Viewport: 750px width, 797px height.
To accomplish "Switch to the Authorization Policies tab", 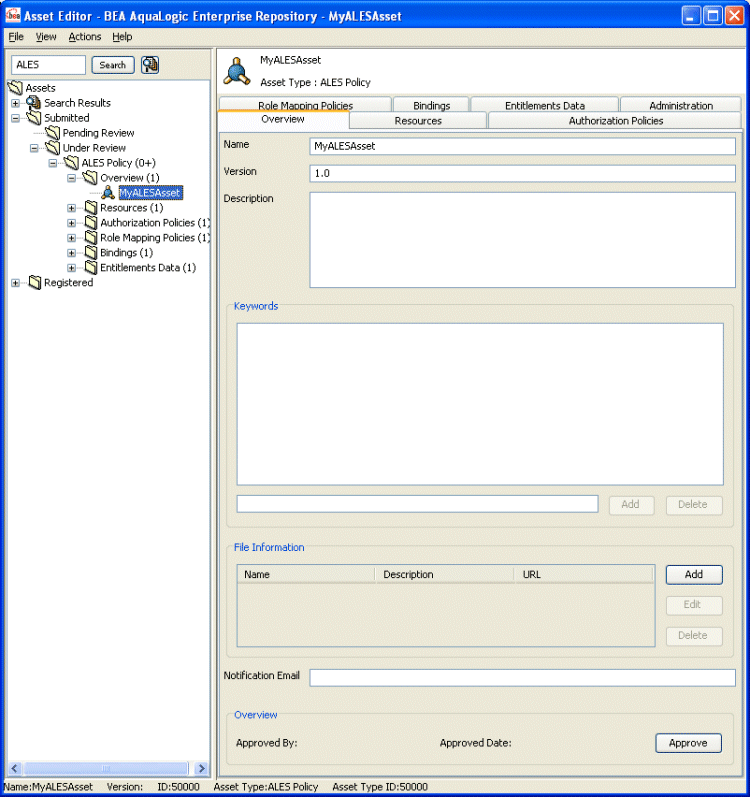I will [615, 120].
